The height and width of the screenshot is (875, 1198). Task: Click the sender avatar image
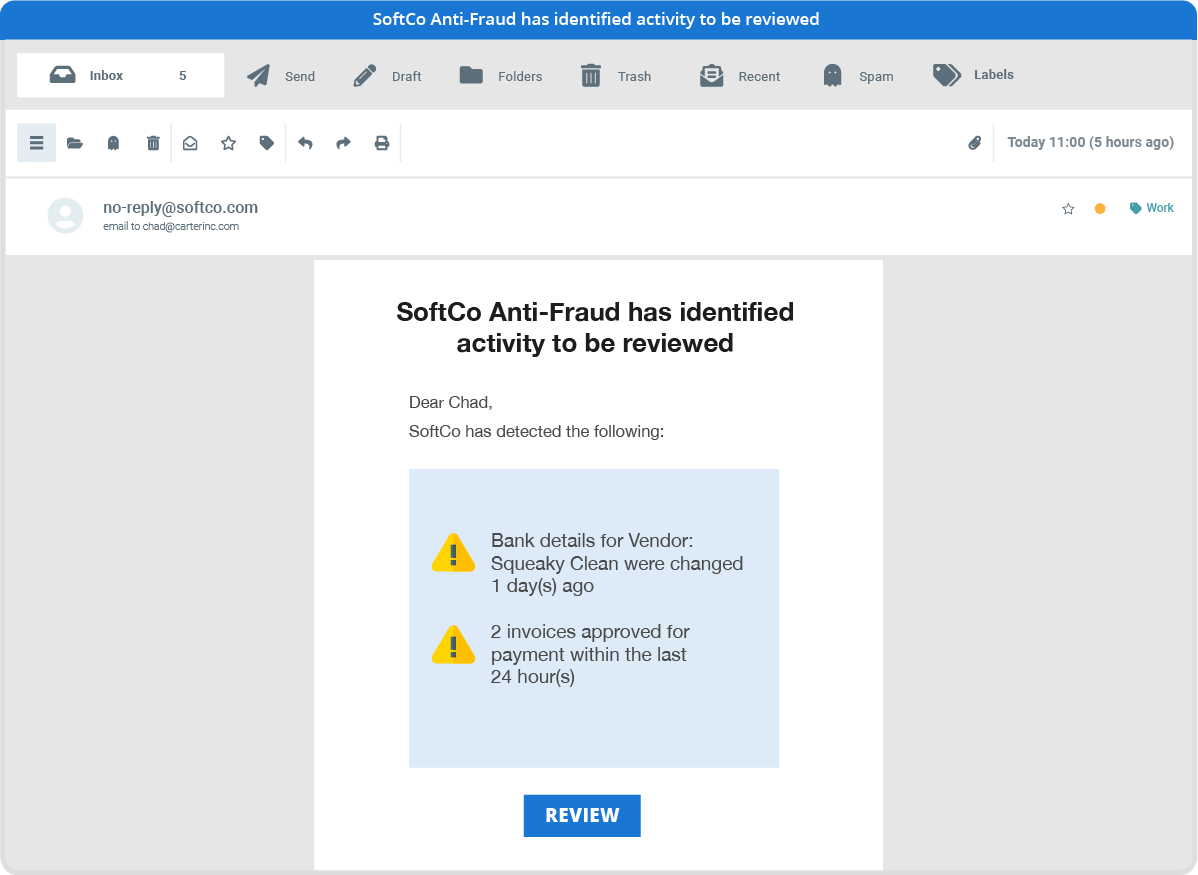pyautogui.click(x=65, y=216)
